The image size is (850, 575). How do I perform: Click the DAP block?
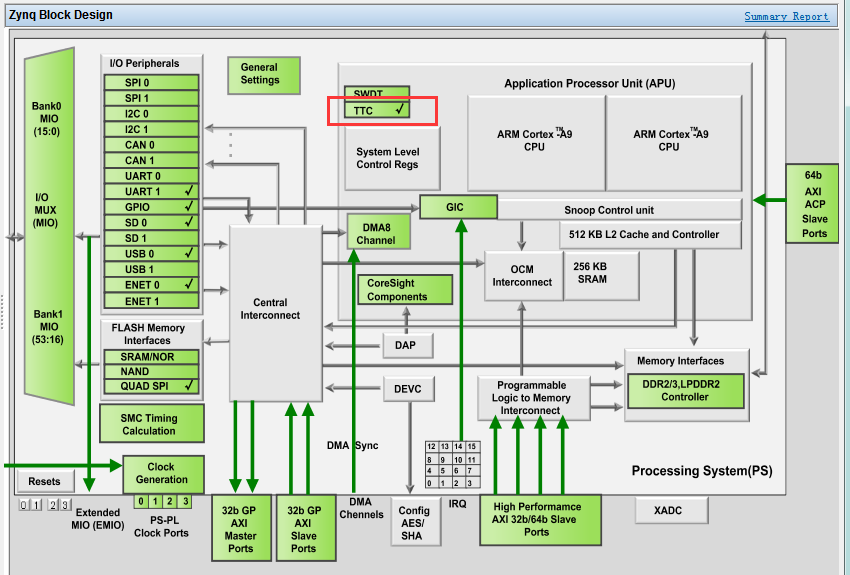[408, 346]
